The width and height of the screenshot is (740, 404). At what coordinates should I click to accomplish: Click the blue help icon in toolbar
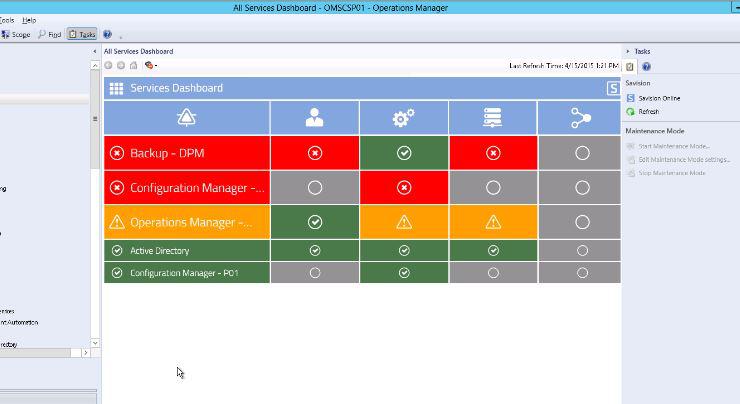107,34
